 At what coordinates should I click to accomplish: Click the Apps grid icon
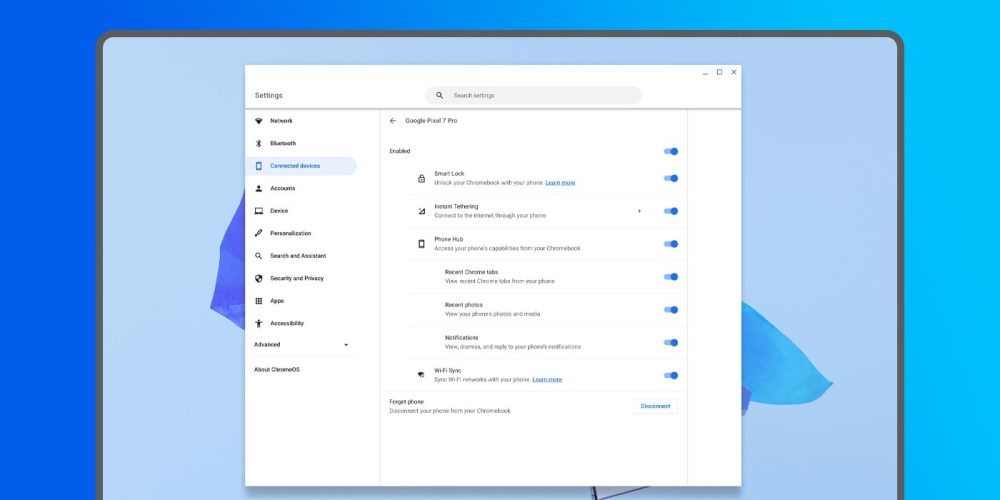coord(259,301)
